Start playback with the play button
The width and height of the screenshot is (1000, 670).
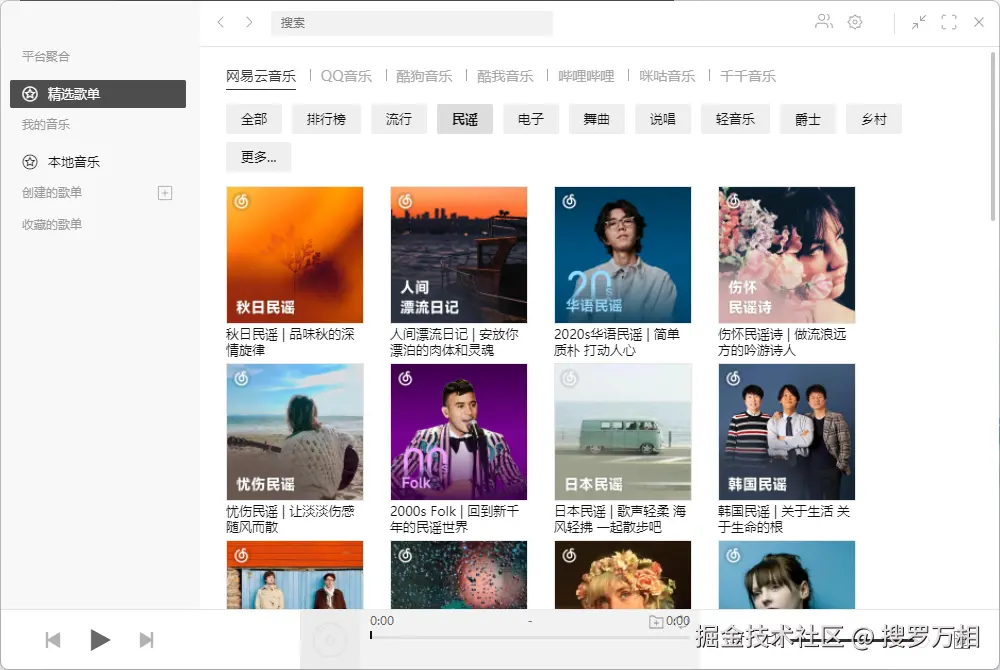[99, 639]
